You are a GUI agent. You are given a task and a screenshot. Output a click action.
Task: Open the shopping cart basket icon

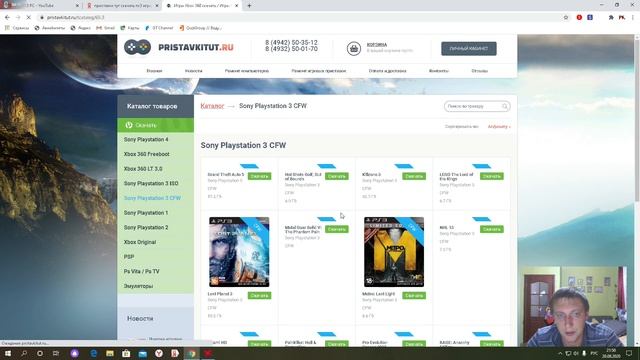pos(354,49)
